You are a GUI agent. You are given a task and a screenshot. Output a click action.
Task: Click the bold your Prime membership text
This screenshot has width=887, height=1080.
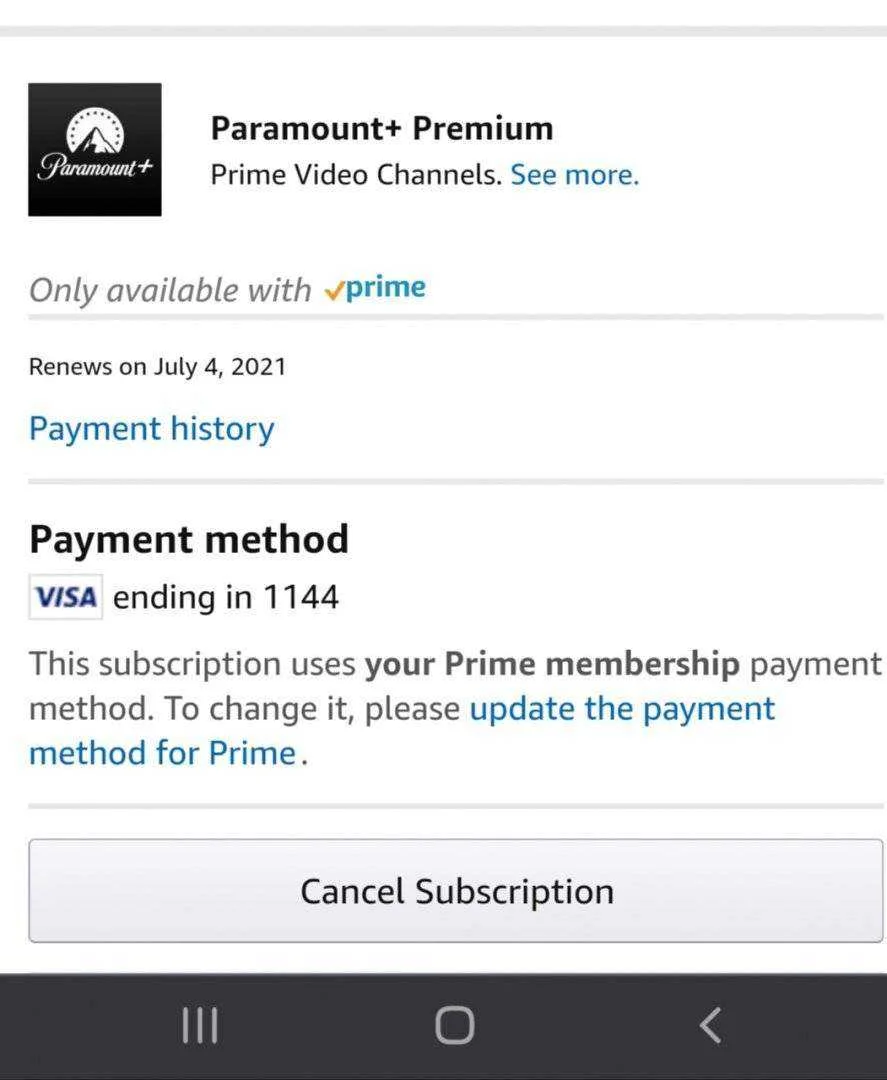pyautogui.click(x=552, y=664)
